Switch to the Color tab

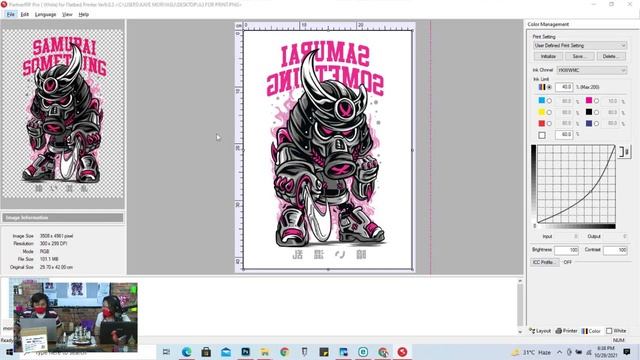tap(591, 331)
